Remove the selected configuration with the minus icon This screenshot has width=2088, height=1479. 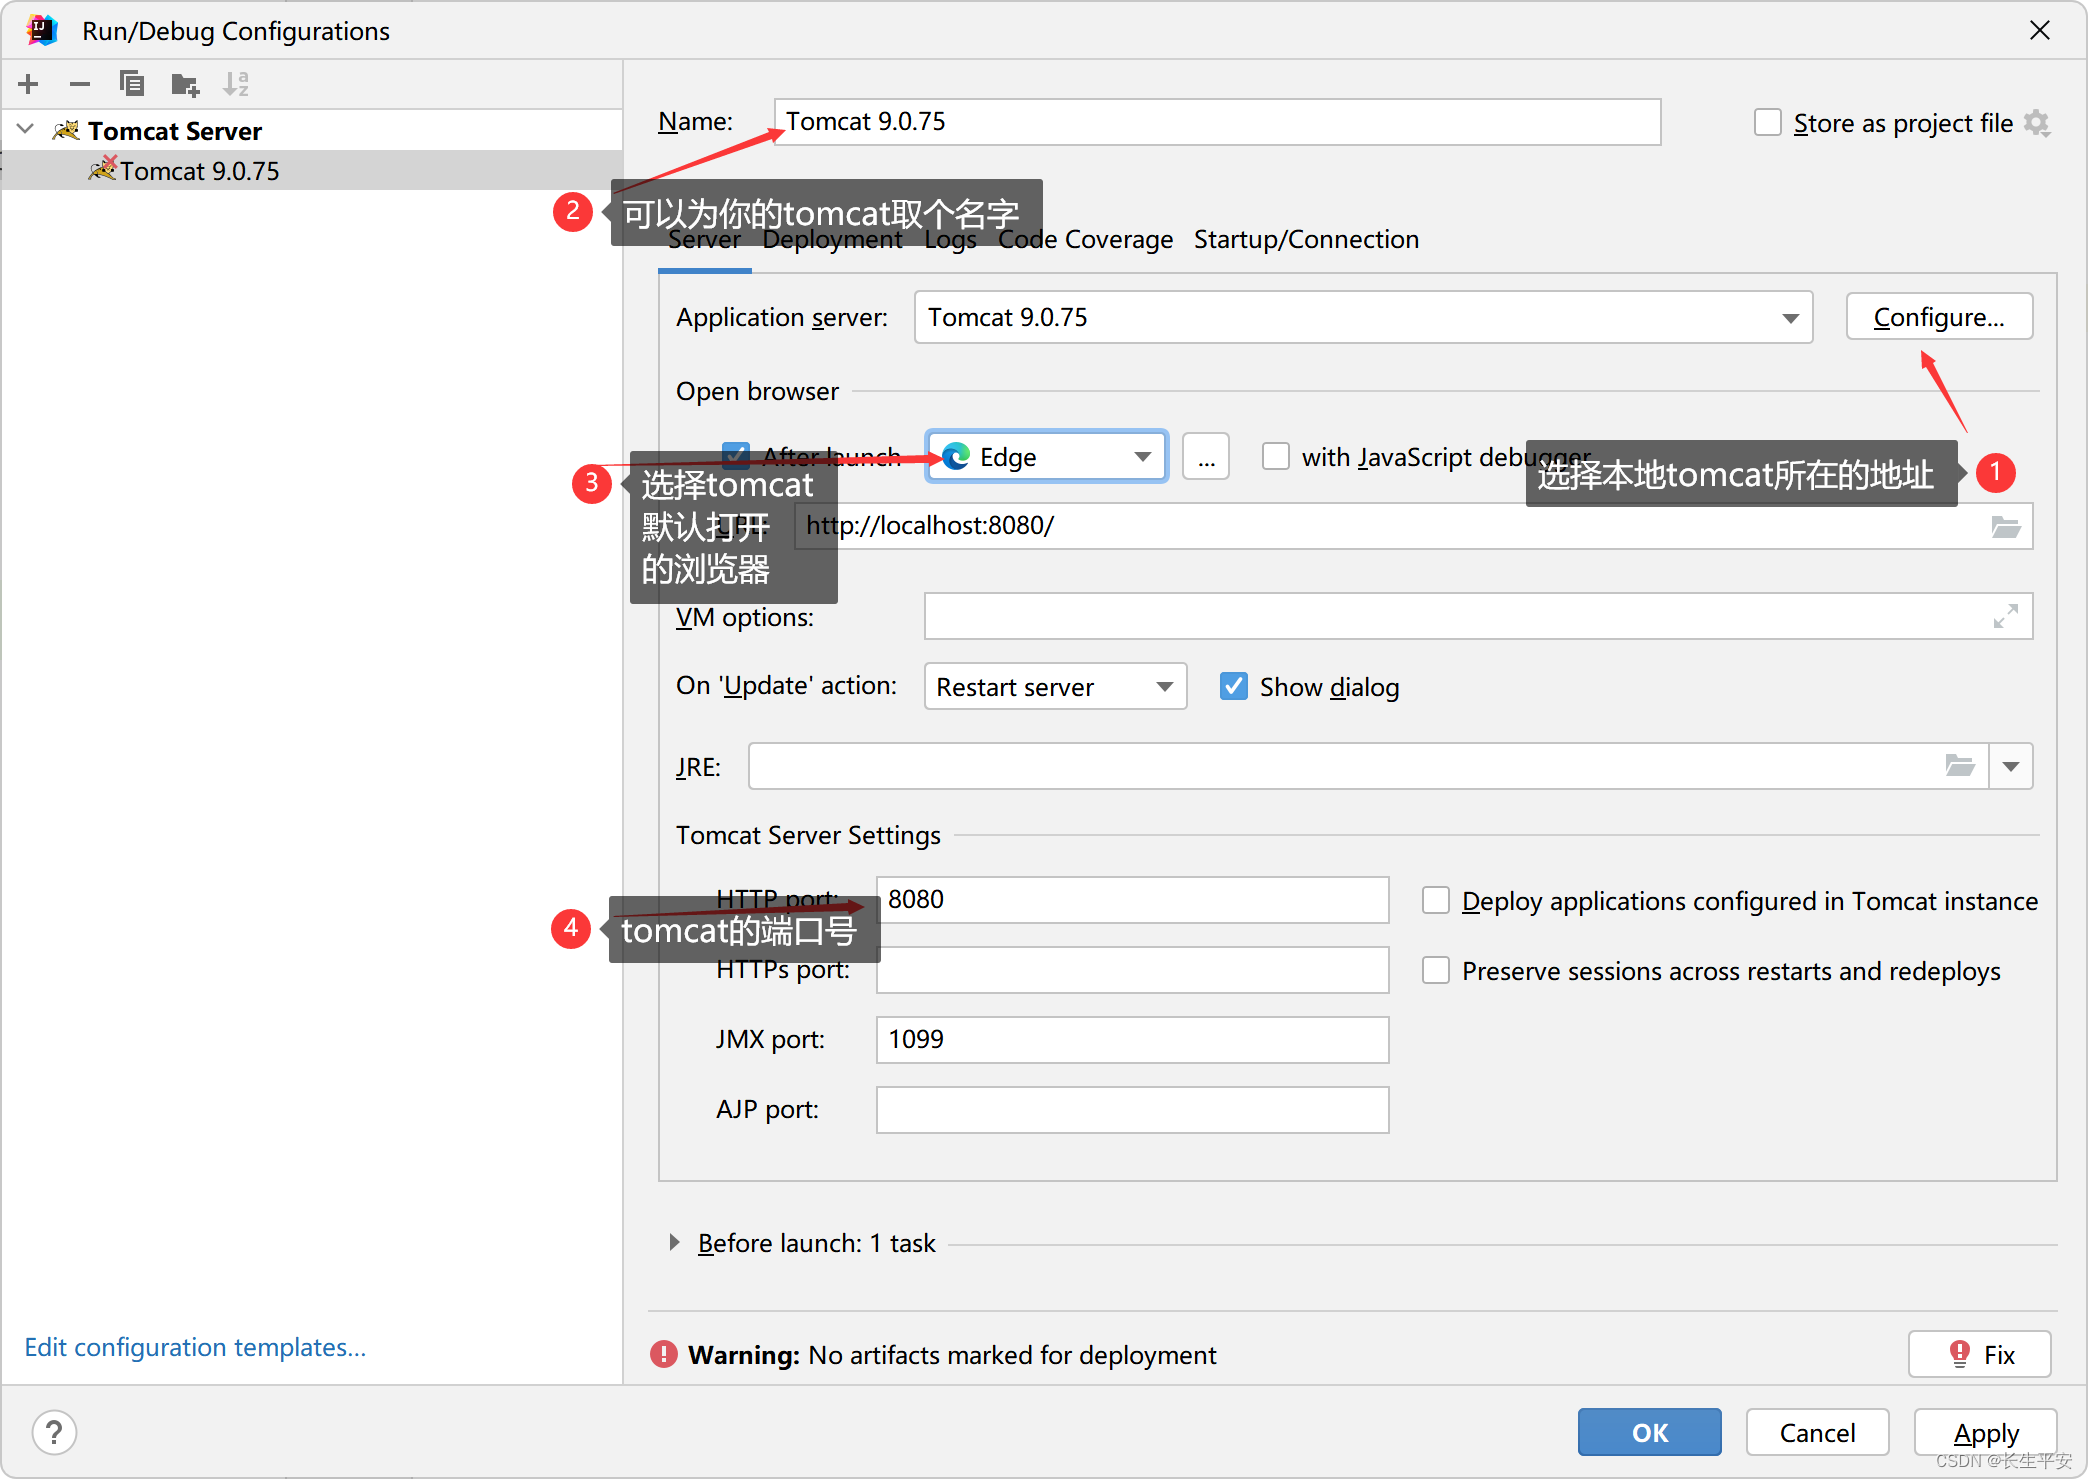[x=80, y=84]
